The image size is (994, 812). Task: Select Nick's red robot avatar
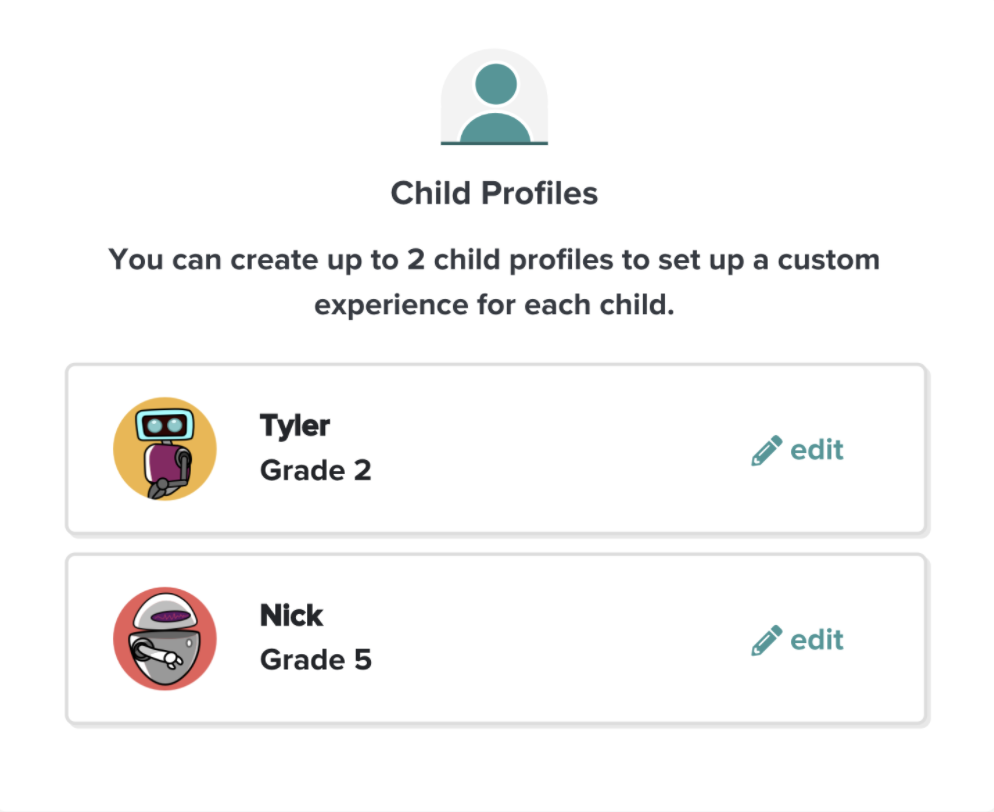coord(165,638)
